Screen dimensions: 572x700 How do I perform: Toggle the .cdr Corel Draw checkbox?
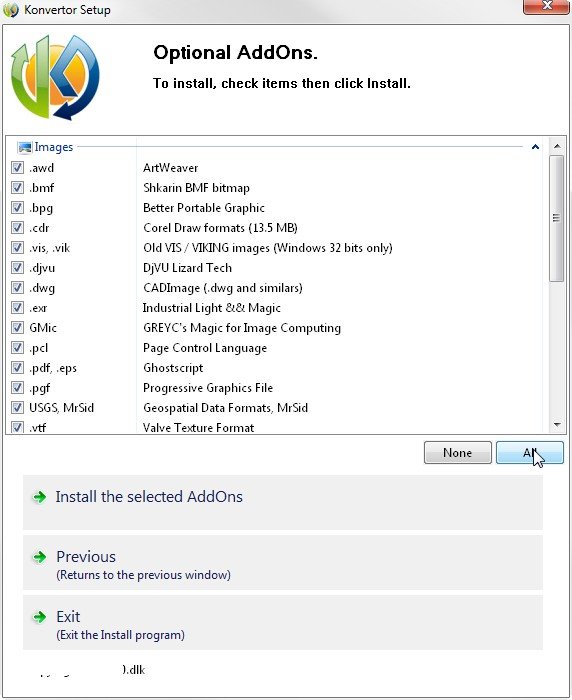coord(17,227)
